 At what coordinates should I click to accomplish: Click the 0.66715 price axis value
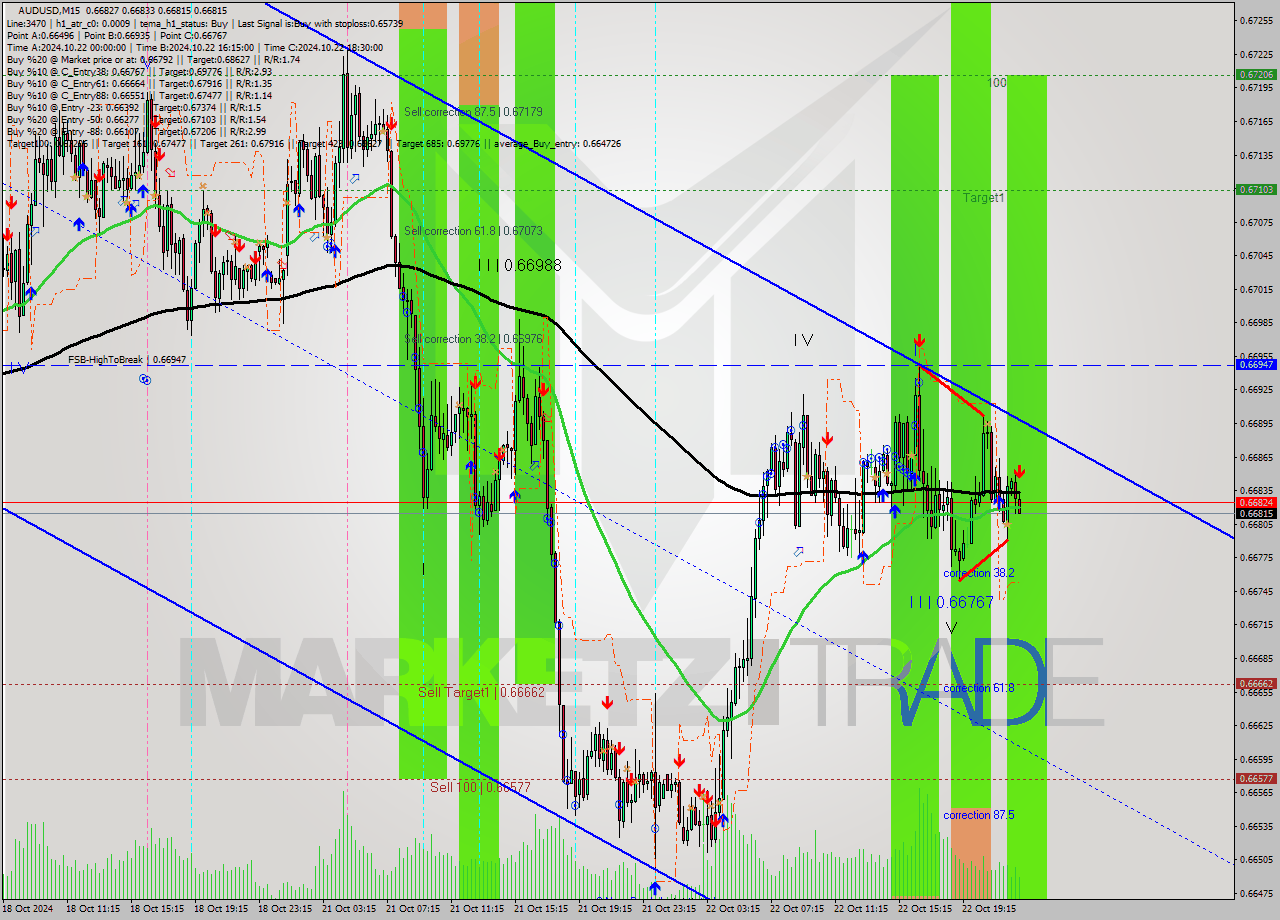(x=1255, y=625)
